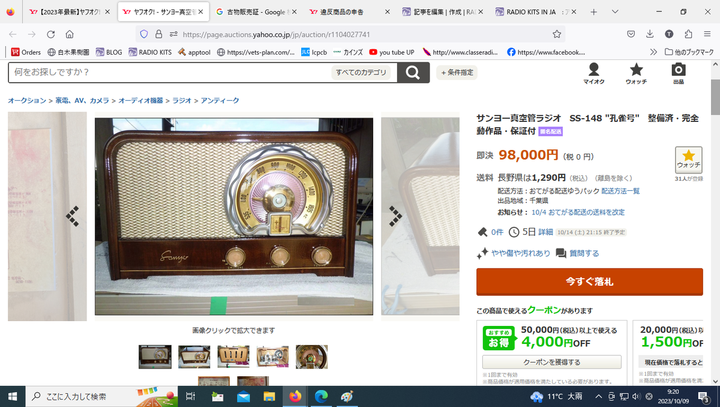Viewport: 720px width, 407px height.
Task: Open the マイオク account icon
Action: 594,73
